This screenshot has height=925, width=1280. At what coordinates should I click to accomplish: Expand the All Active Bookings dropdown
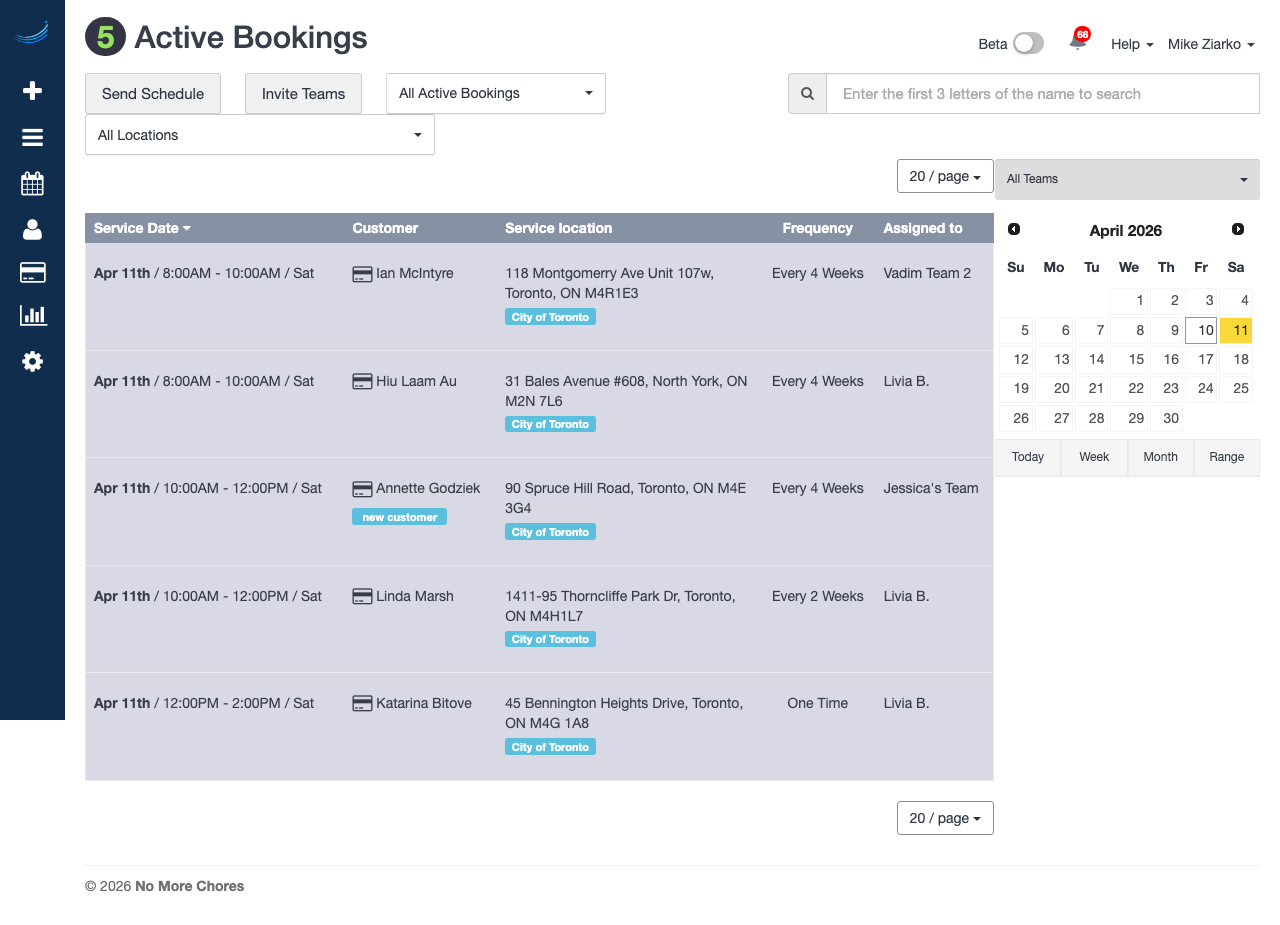pyautogui.click(x=495, y=94)
